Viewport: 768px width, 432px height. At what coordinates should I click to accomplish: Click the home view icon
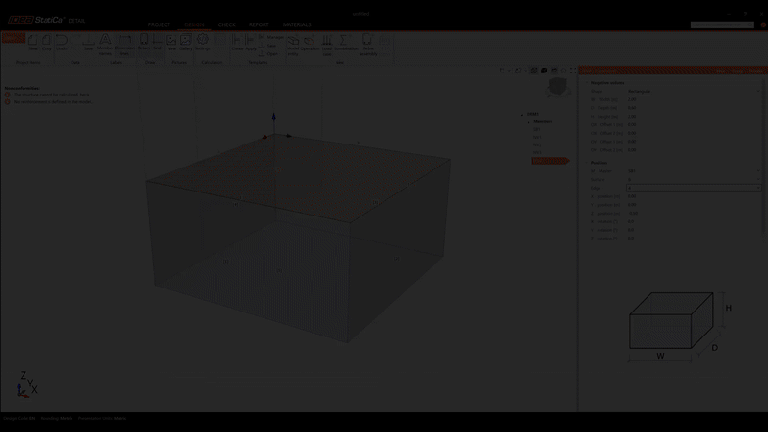[563, 71]
